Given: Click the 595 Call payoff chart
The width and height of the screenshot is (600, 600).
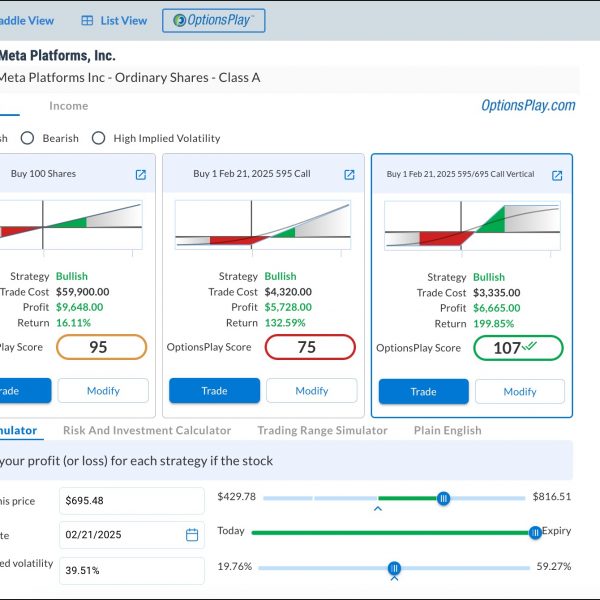Looking at the screenshot, I should pyautogui.click(x=263, y=225).
